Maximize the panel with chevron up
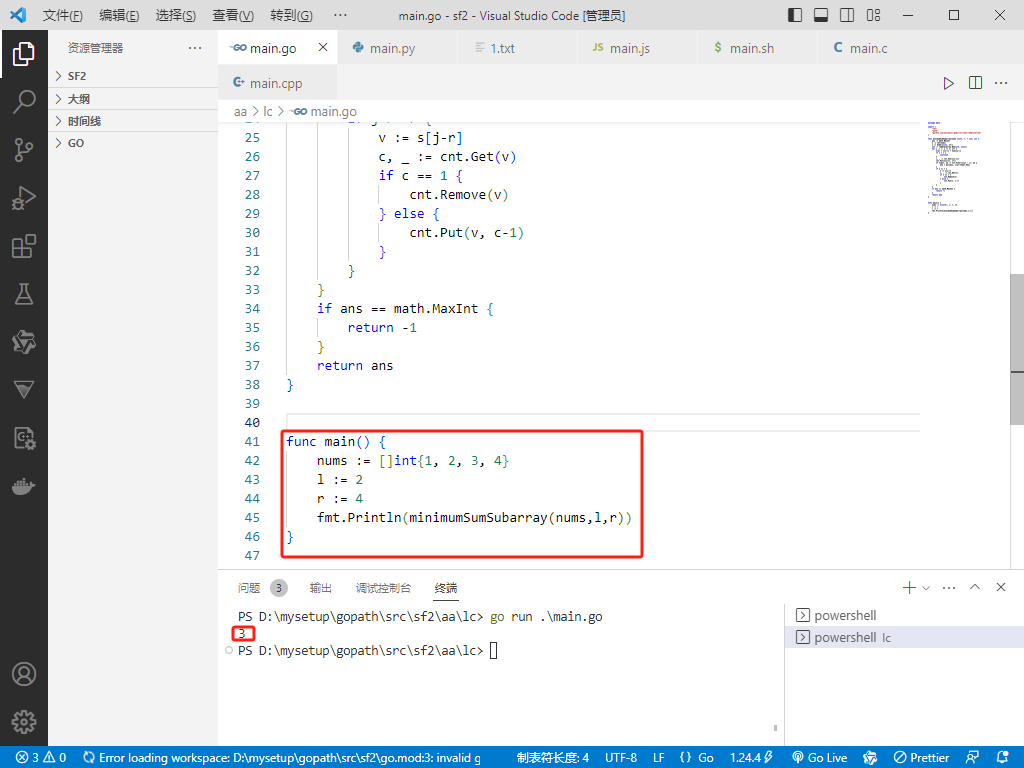 click(975, 587)
